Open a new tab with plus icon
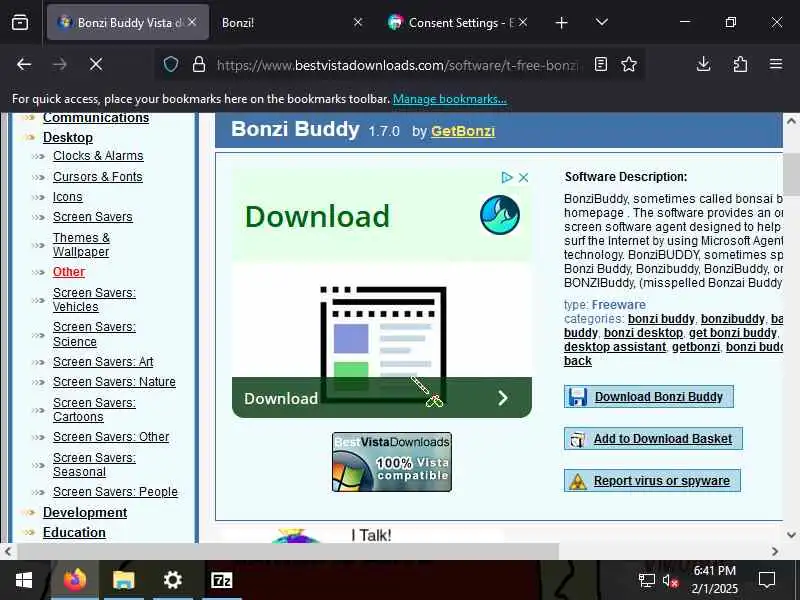 561,22
